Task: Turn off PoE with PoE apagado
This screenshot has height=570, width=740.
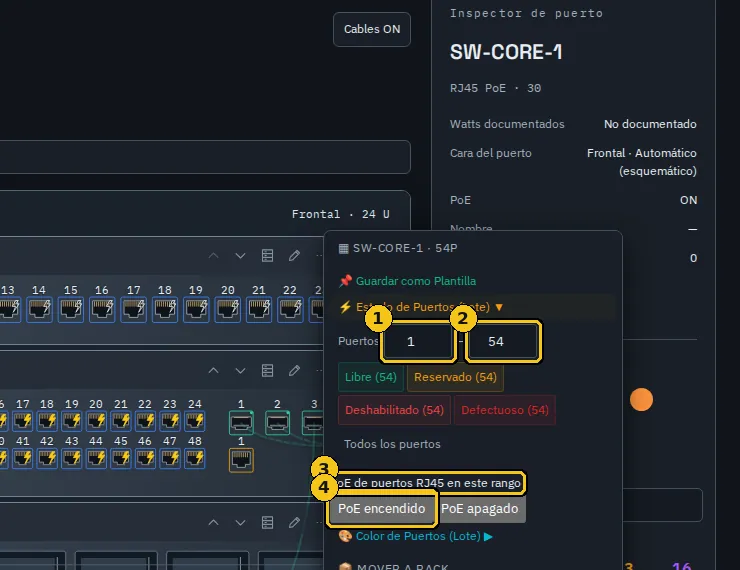Action: pos(480,509)
